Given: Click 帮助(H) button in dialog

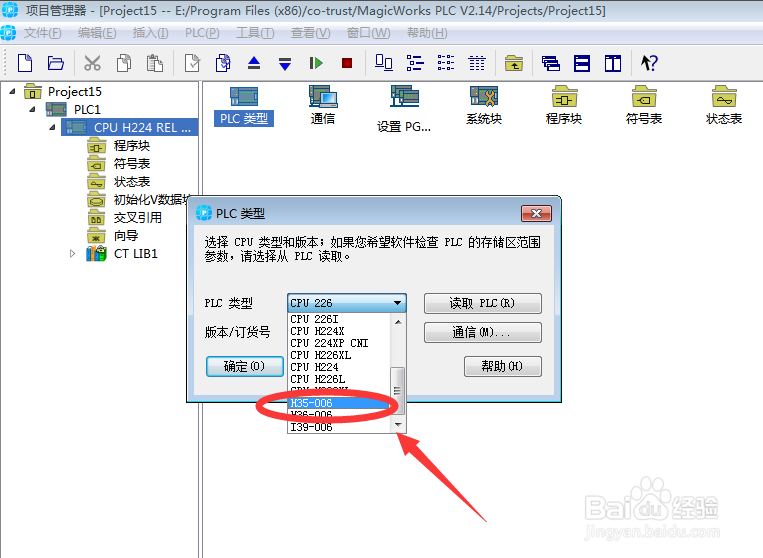Looking at the screenshot, I should click(503, 366).
